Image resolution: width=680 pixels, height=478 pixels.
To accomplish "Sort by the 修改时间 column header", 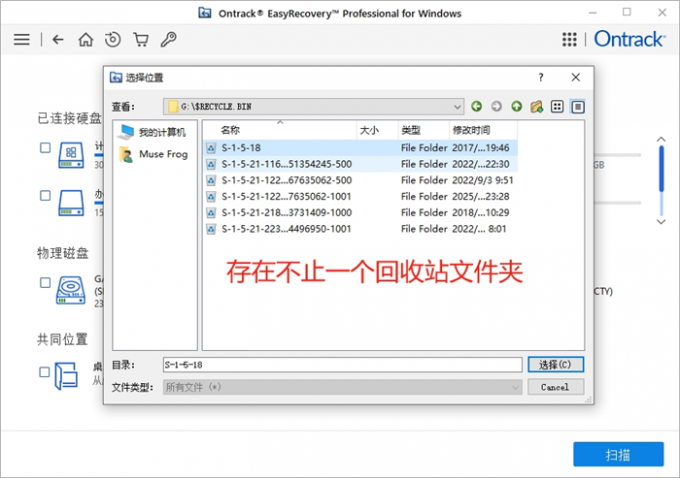I will [x=483, y=130].
